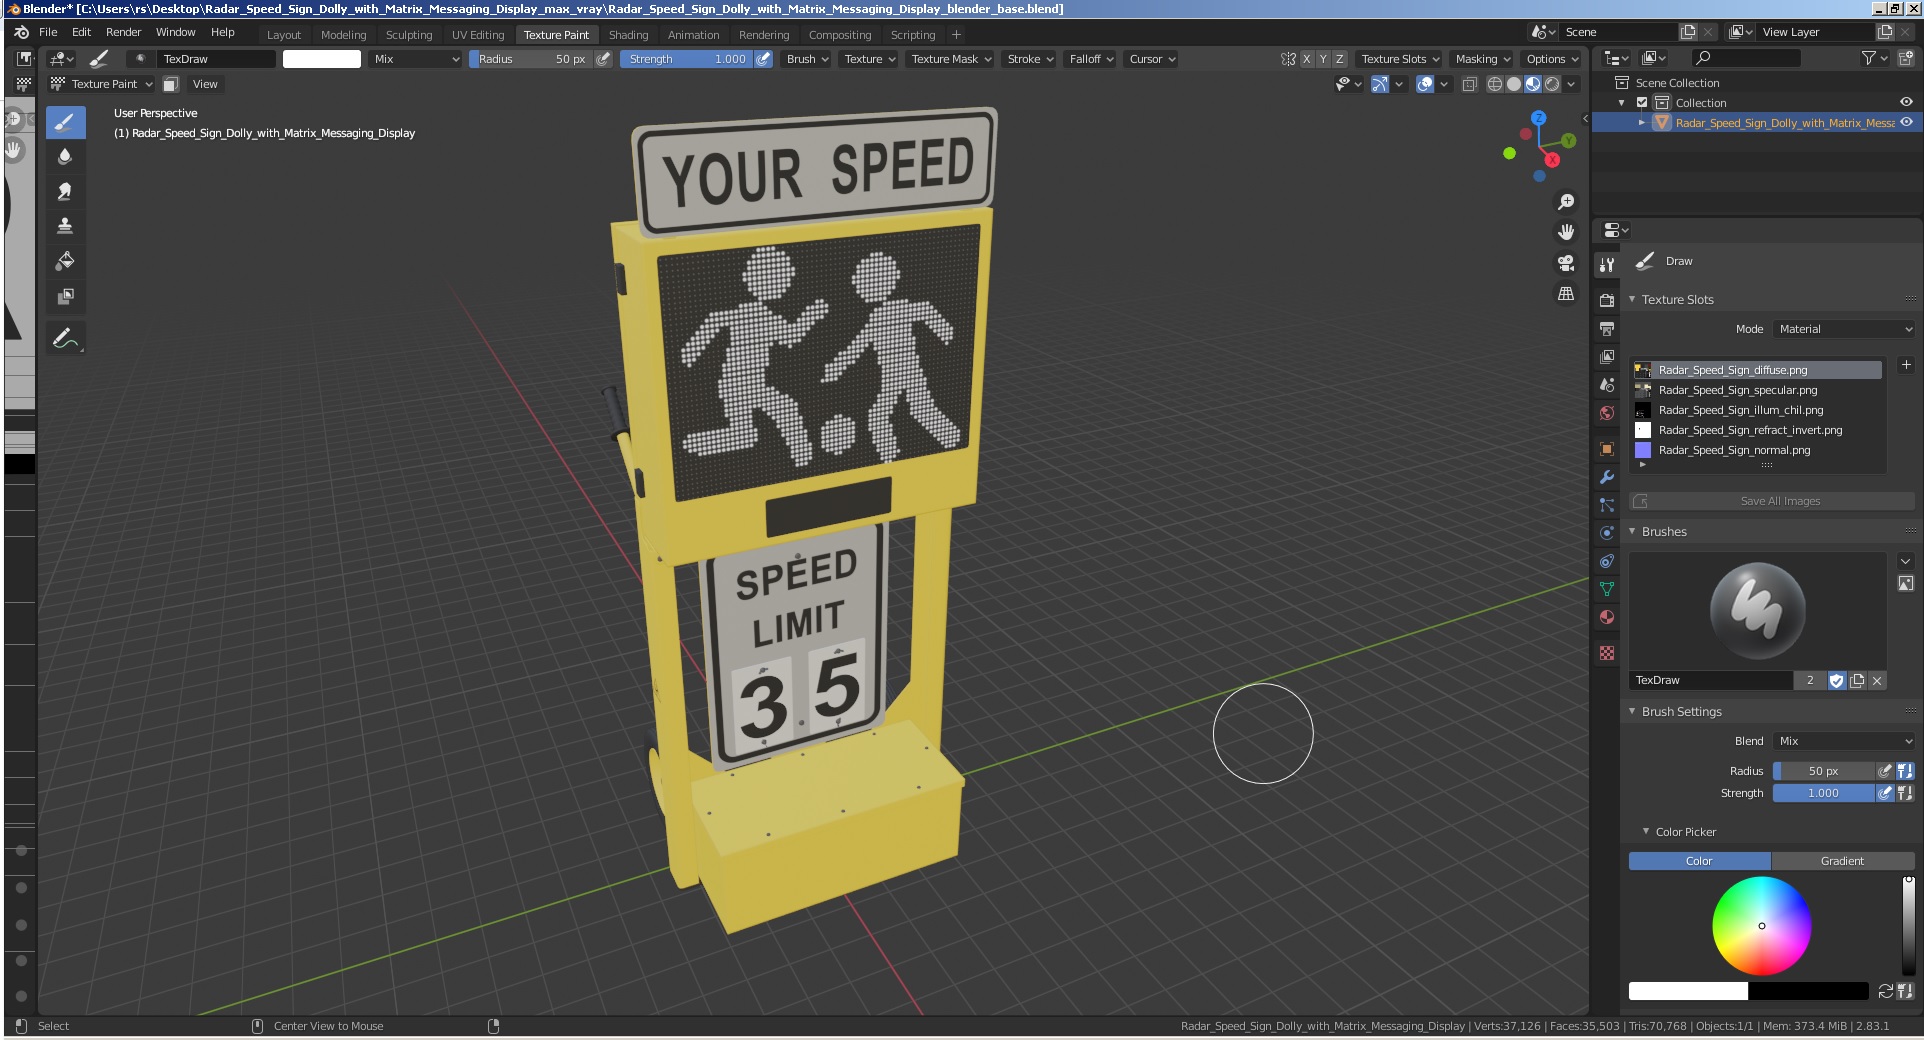This screenshot has width=1924, height=1040.
Task: Select the Draw brush tool
Action: pyautogui.click(x=65, y=123)
